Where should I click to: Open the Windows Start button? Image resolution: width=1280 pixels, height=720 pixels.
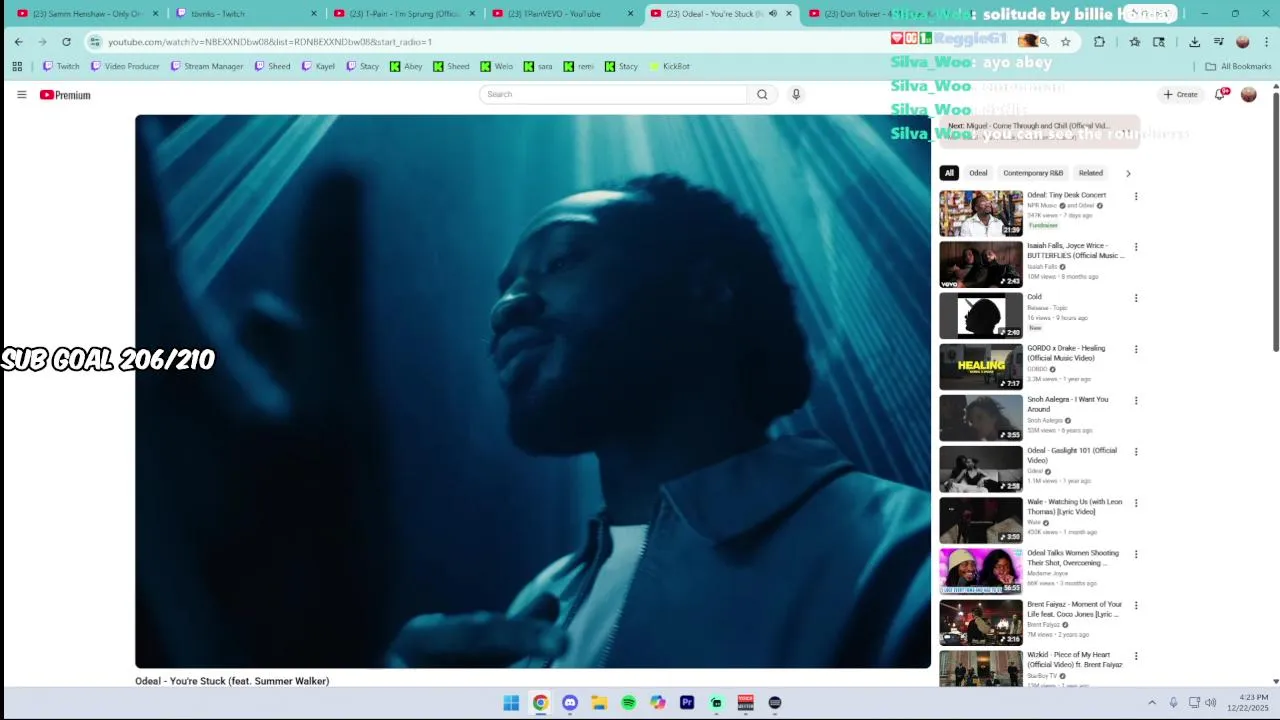click(x=511, y=703)
